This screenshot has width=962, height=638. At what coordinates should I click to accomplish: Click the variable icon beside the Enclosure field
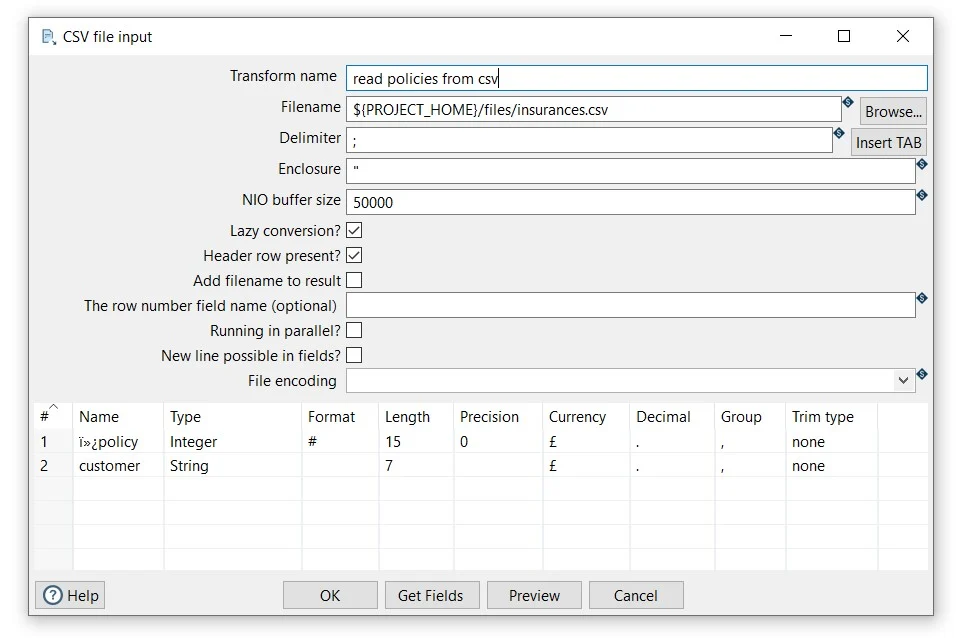(x=921, y=166)
